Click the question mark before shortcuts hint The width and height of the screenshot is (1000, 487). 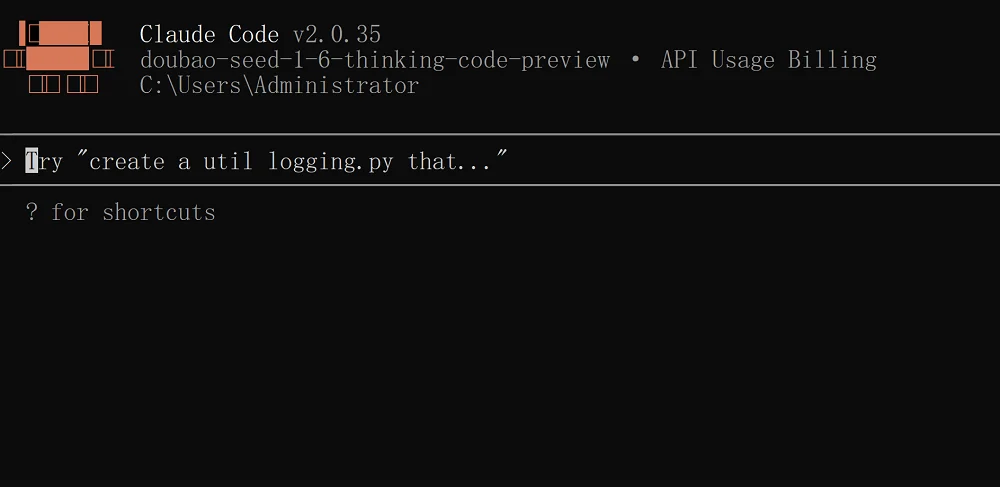tap(31, 213)
